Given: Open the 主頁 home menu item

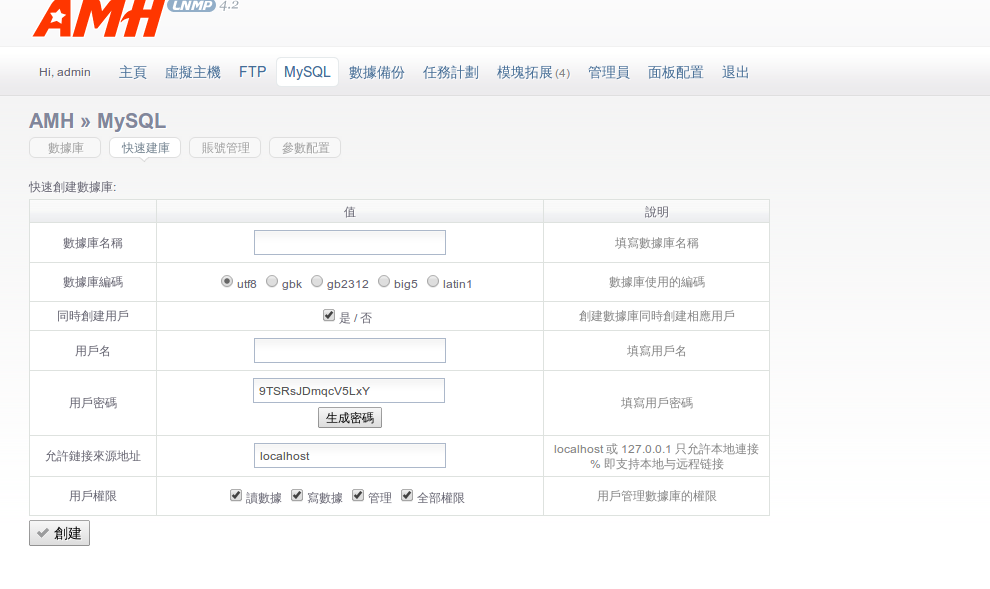Looking at the screenshot, I should pos(133,72).
